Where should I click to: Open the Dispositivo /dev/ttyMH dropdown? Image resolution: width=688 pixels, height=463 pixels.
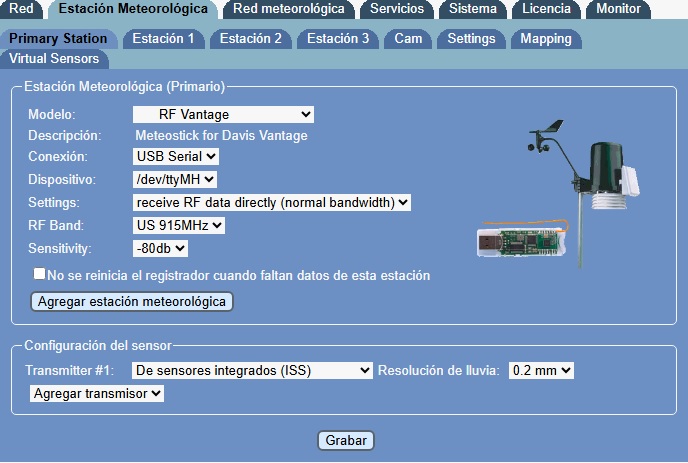pos(173,180)
